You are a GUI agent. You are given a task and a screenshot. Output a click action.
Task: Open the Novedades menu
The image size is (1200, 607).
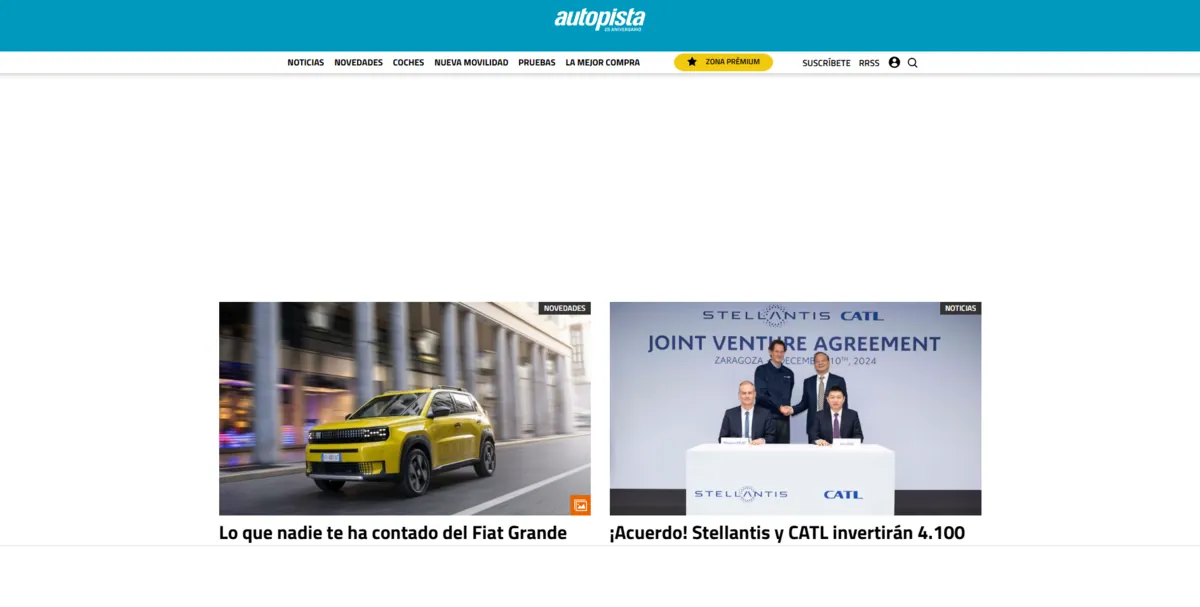pos(358,62)
